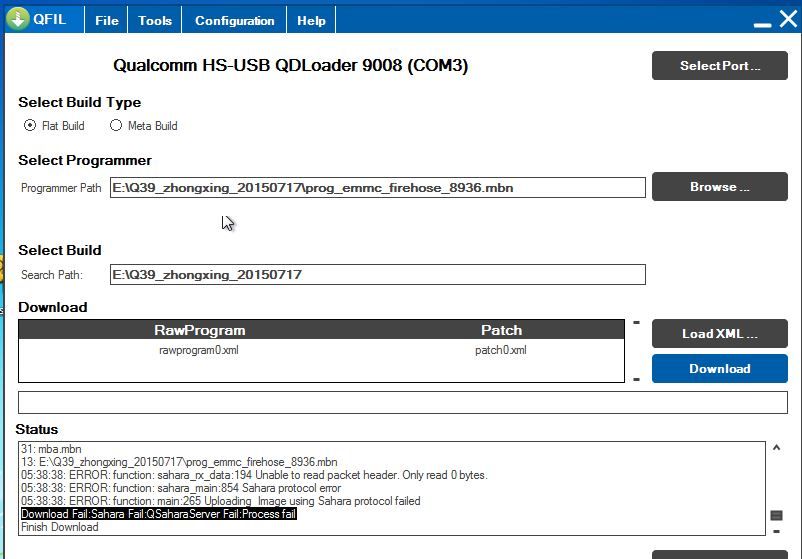Click the Load XML button

[x=720, y=333]
